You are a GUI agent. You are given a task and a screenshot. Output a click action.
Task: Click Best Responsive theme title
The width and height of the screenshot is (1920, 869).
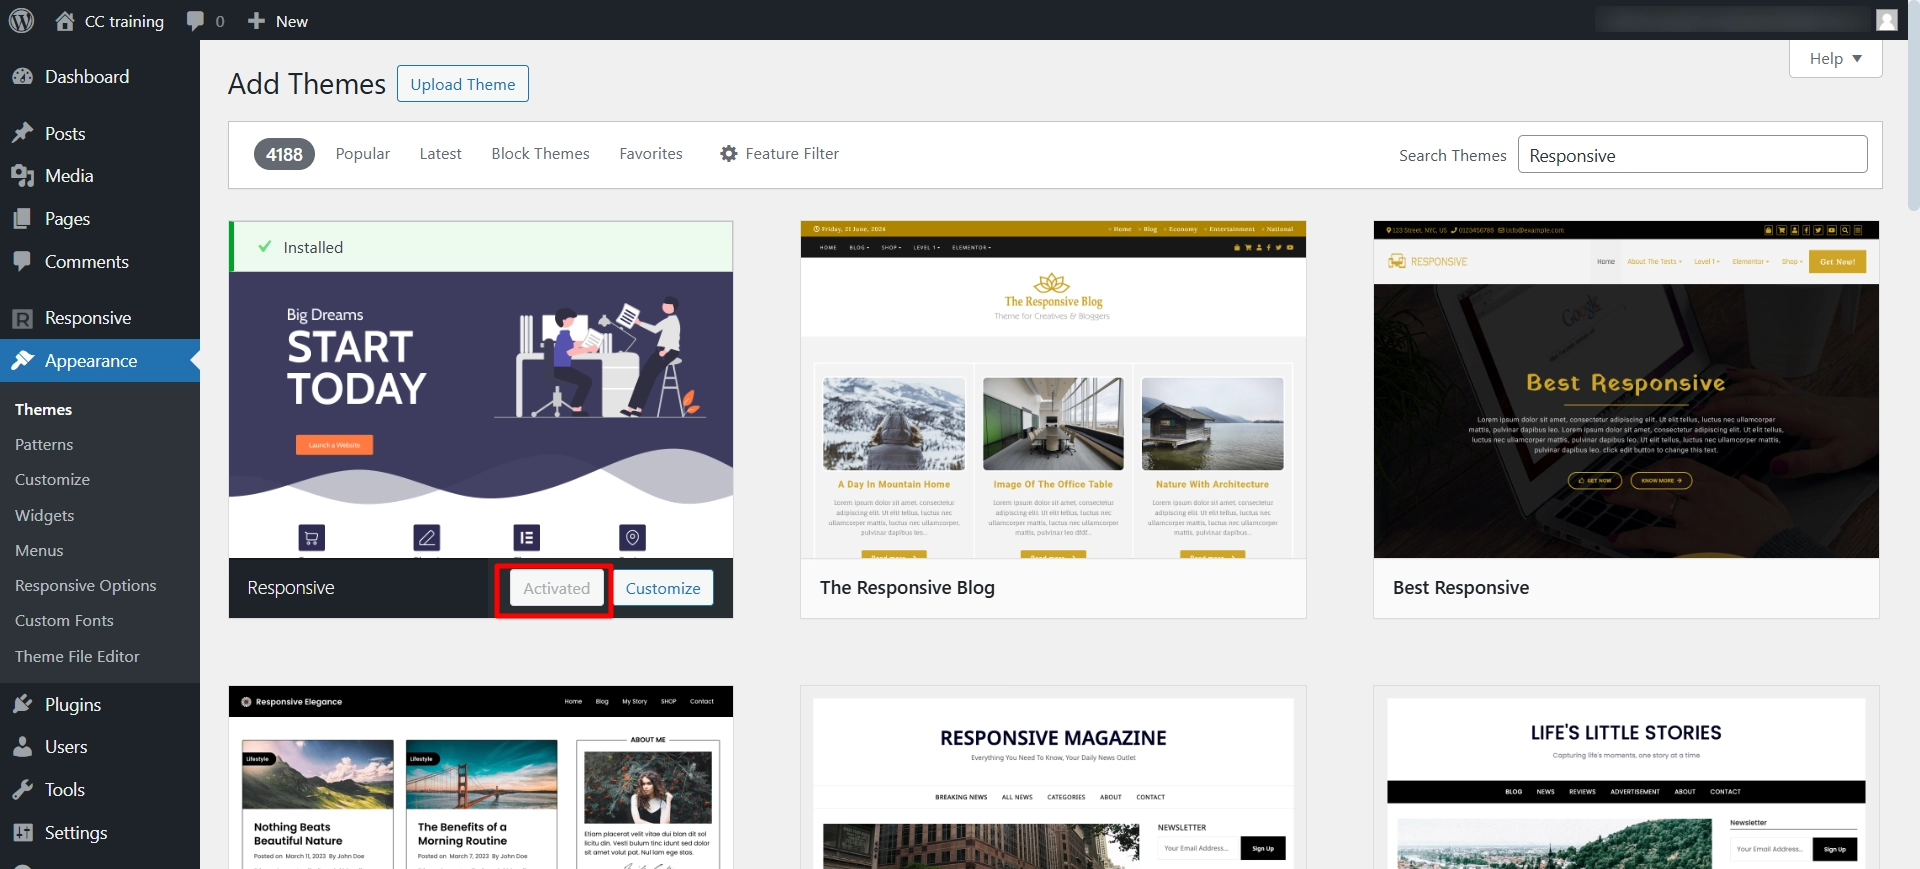pyautogui.click(x=1461, y=588)
